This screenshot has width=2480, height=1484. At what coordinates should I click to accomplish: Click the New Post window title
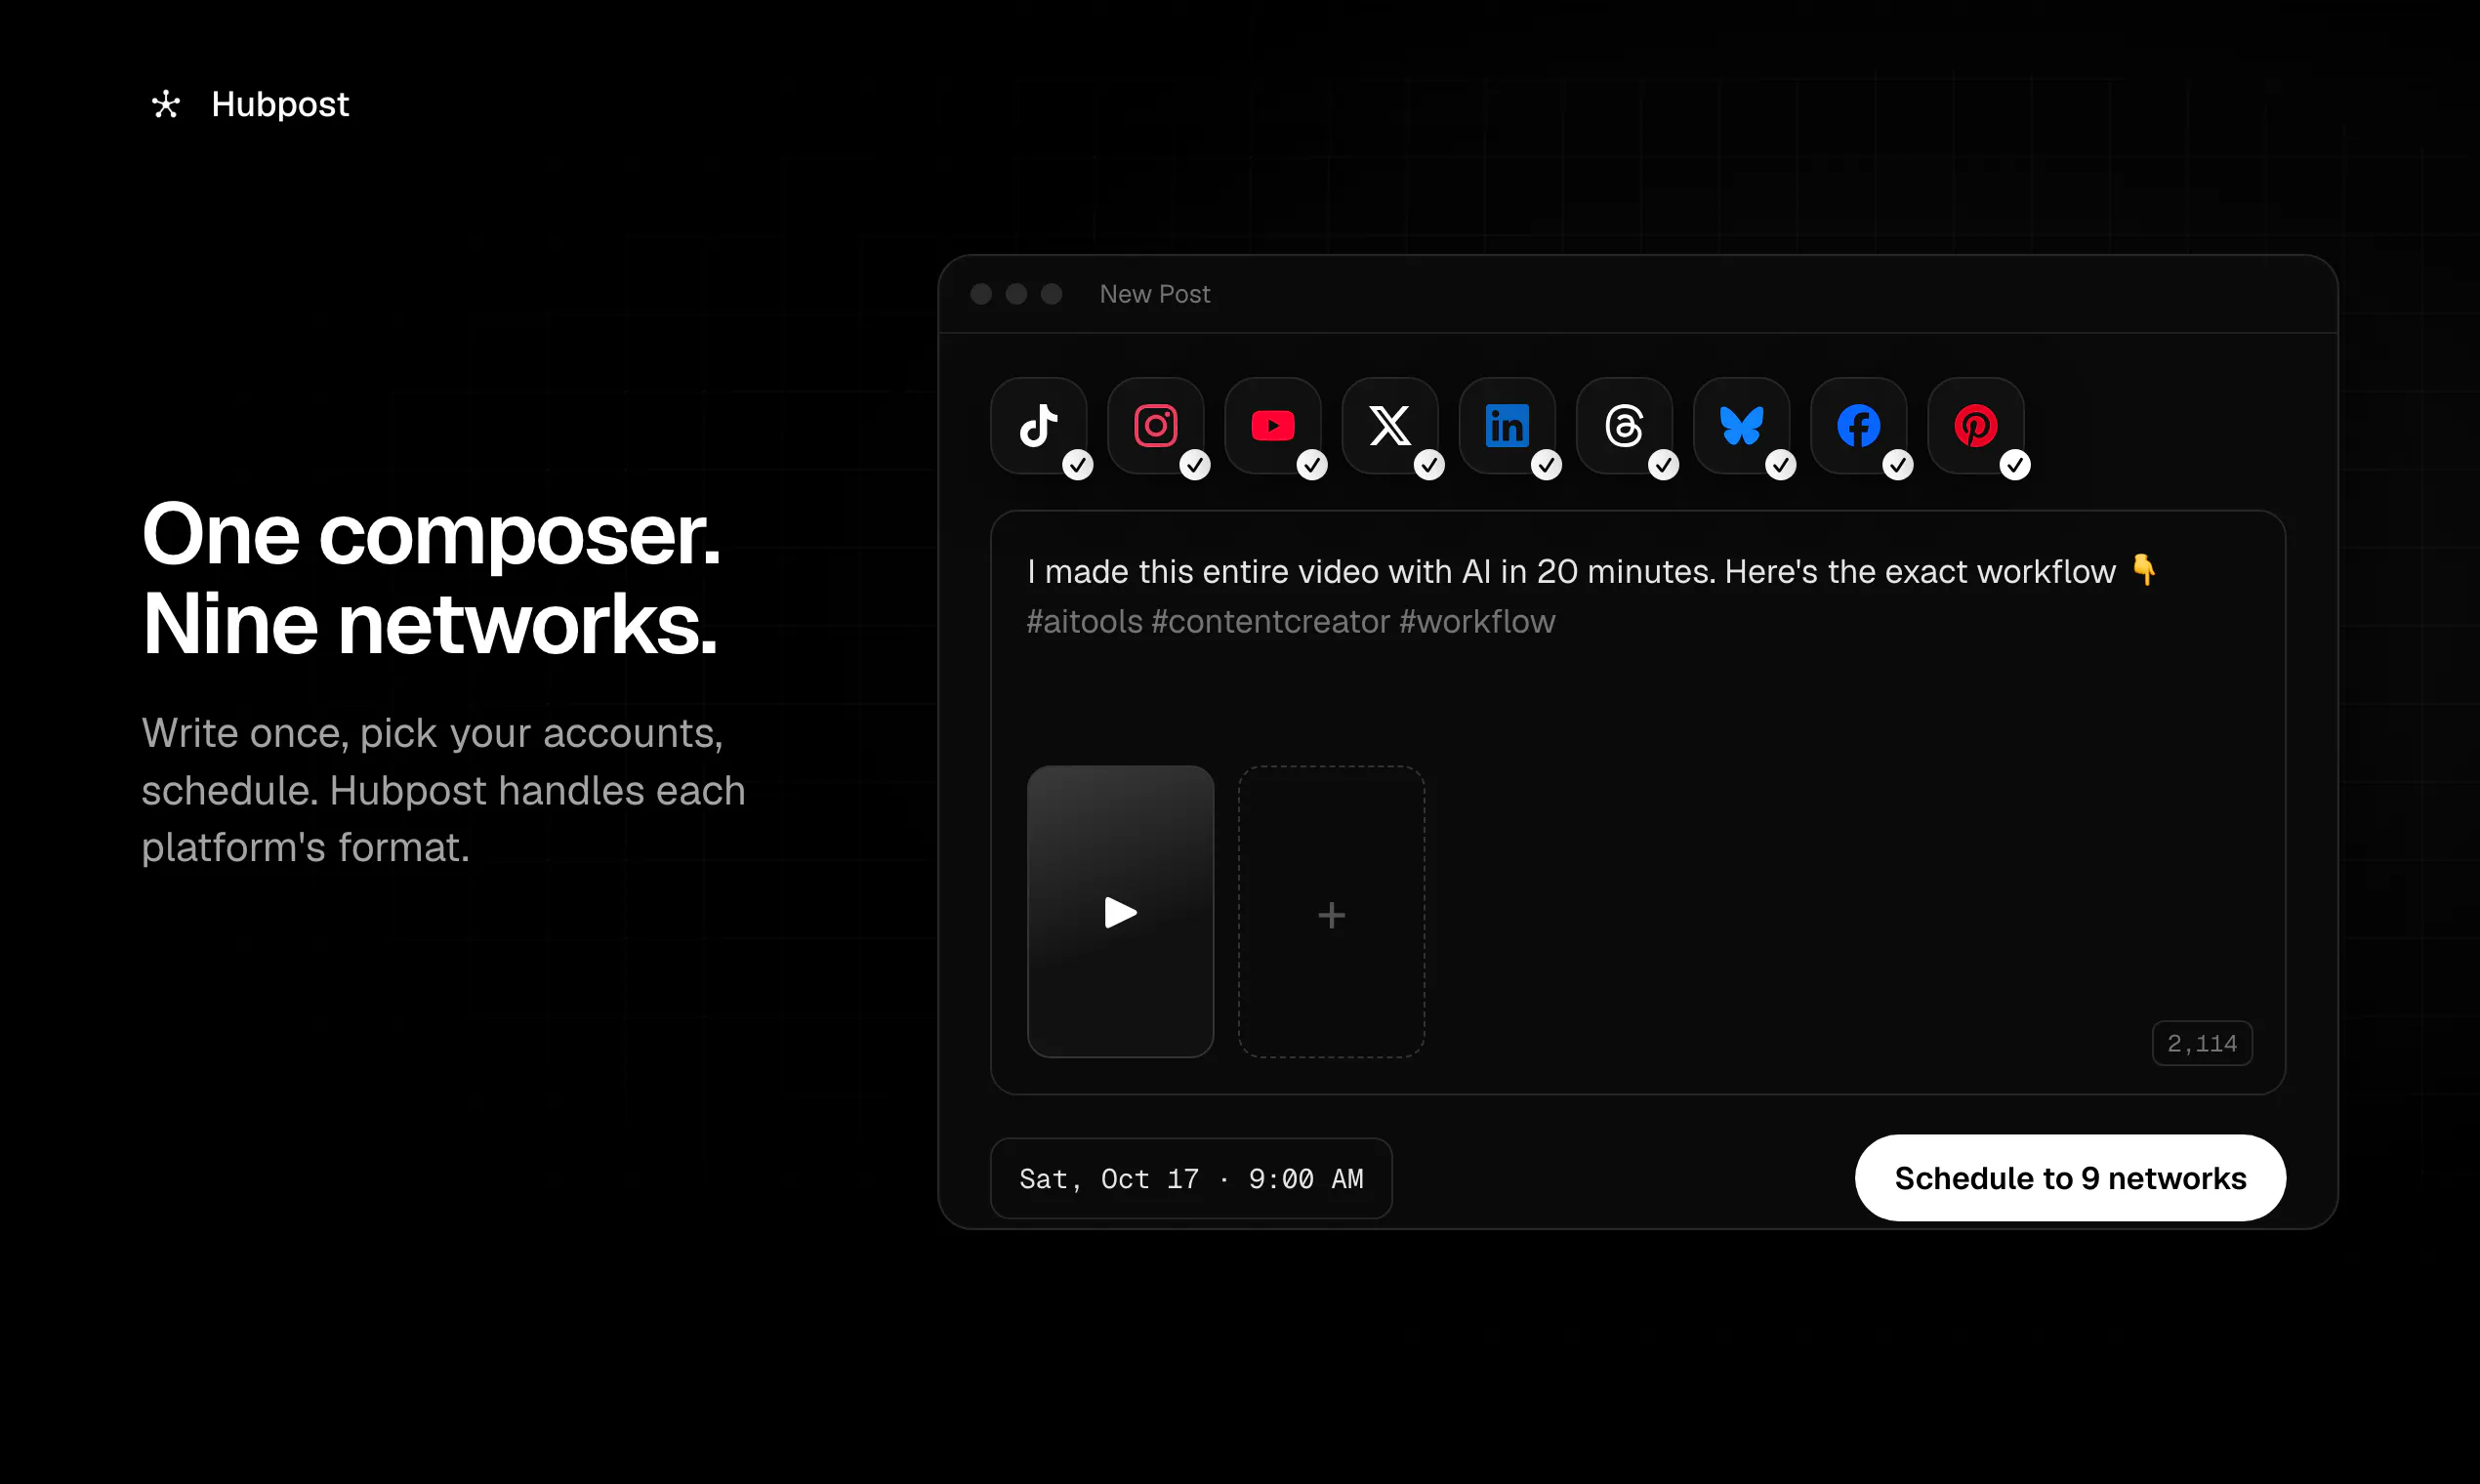pos(1155,294)
